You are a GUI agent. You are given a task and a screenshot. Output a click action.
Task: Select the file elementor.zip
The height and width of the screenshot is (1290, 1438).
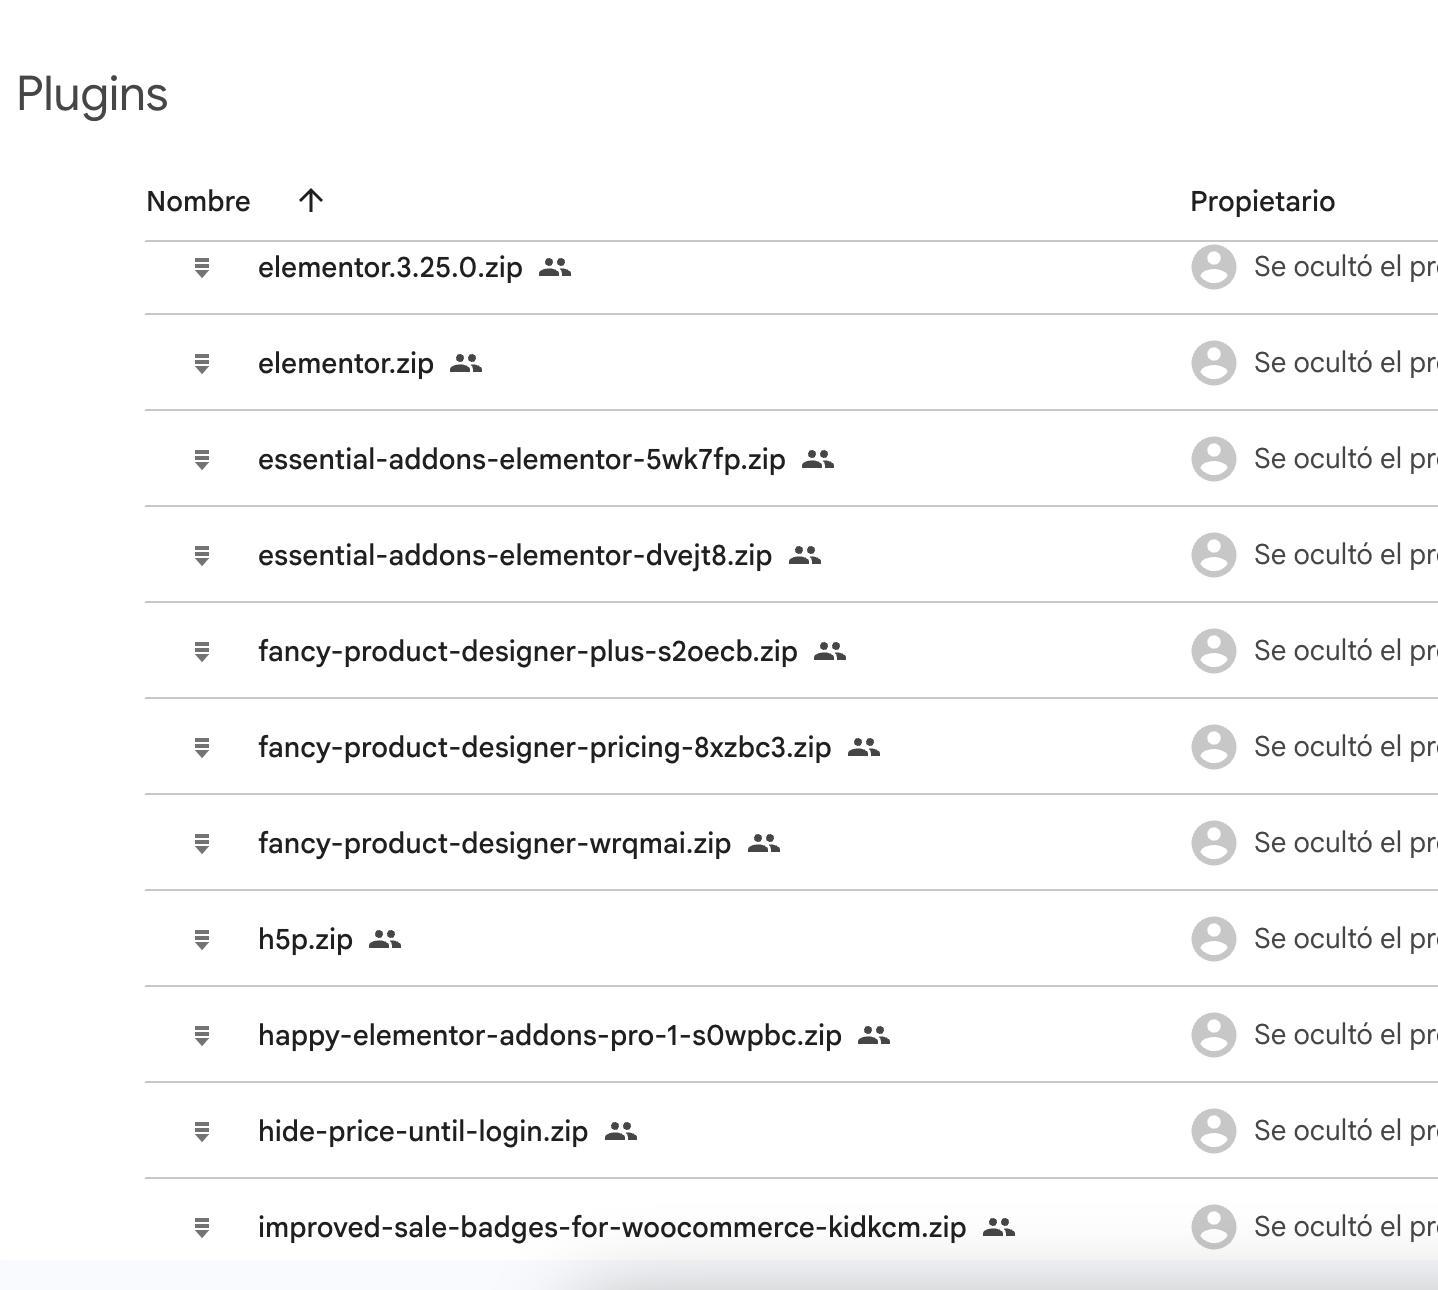pos(346,364)
